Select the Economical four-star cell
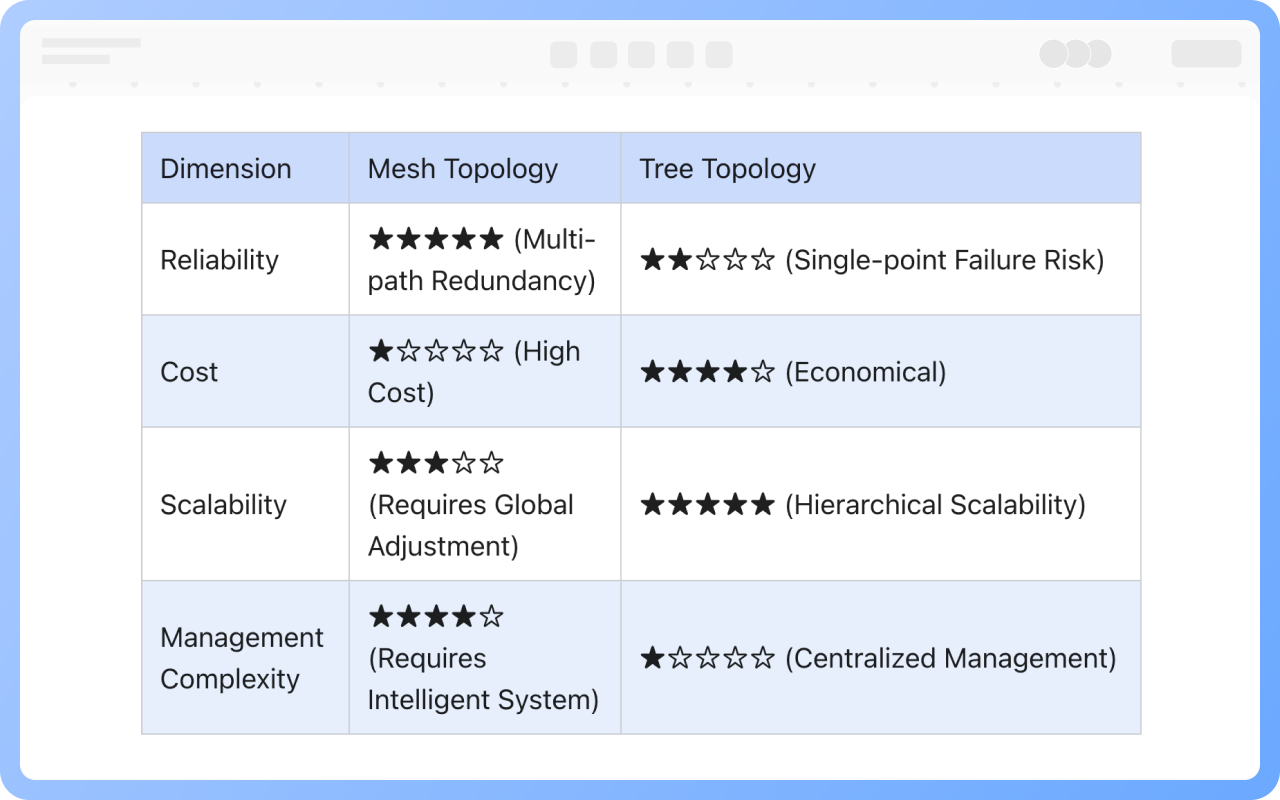Image resolution: width=1280 pixels, height=800 pixels. [x=792, y=372]
